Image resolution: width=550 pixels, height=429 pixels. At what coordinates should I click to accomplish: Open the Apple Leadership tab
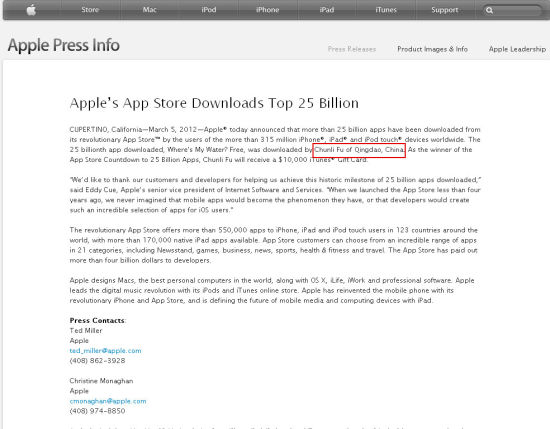click(517, 49)
